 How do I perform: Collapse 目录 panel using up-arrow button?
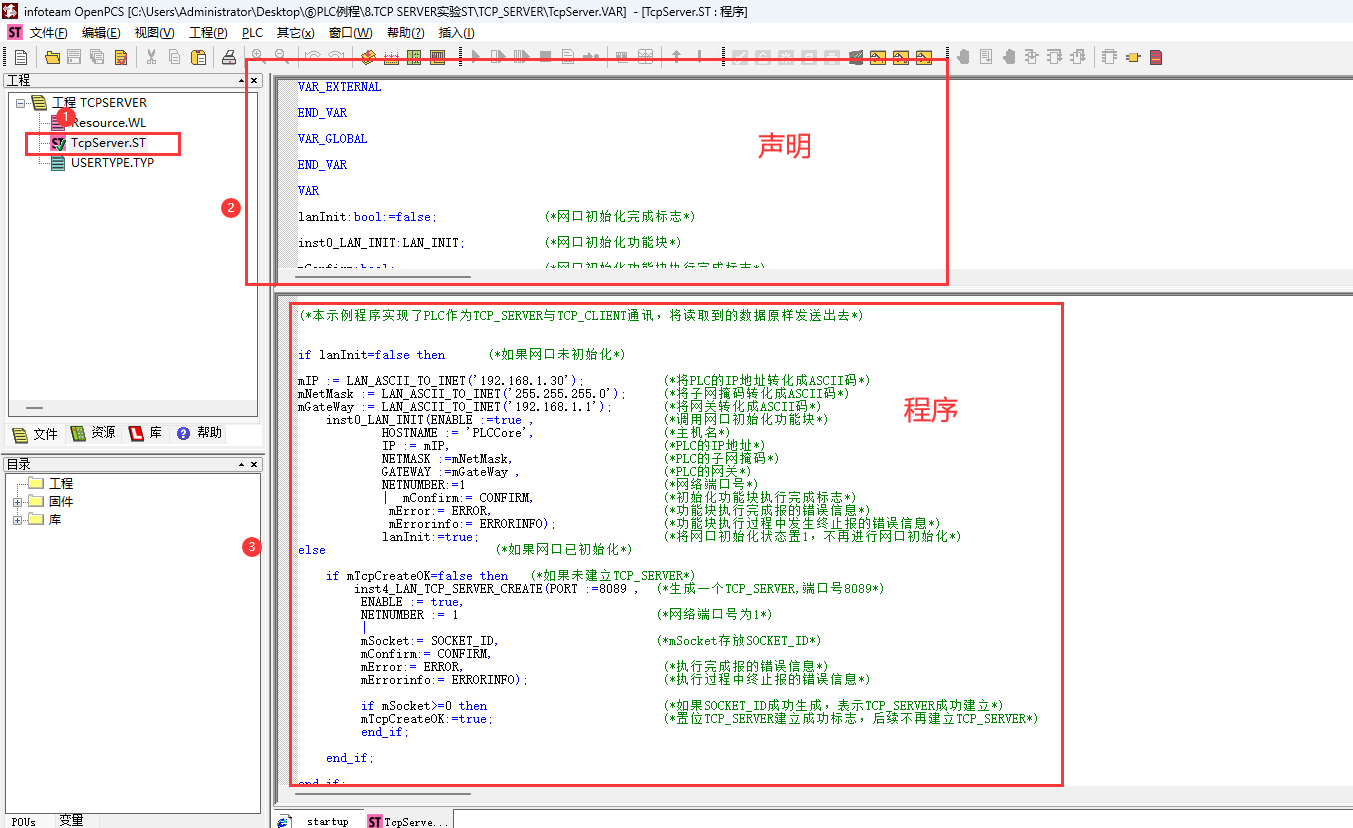coord(241,464)
